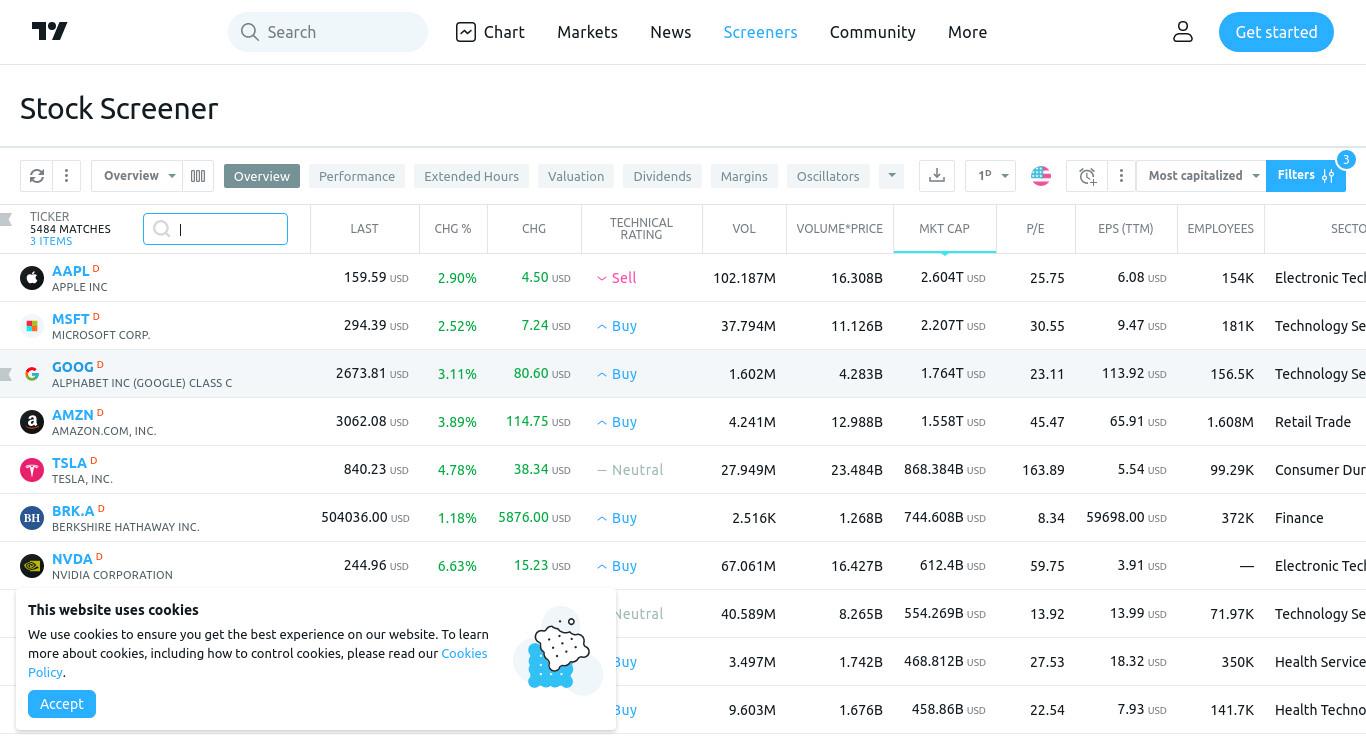1366x738 pixels.
Task: Select the Overview tab
Action: pyautogui.click(x=262, y=176)
